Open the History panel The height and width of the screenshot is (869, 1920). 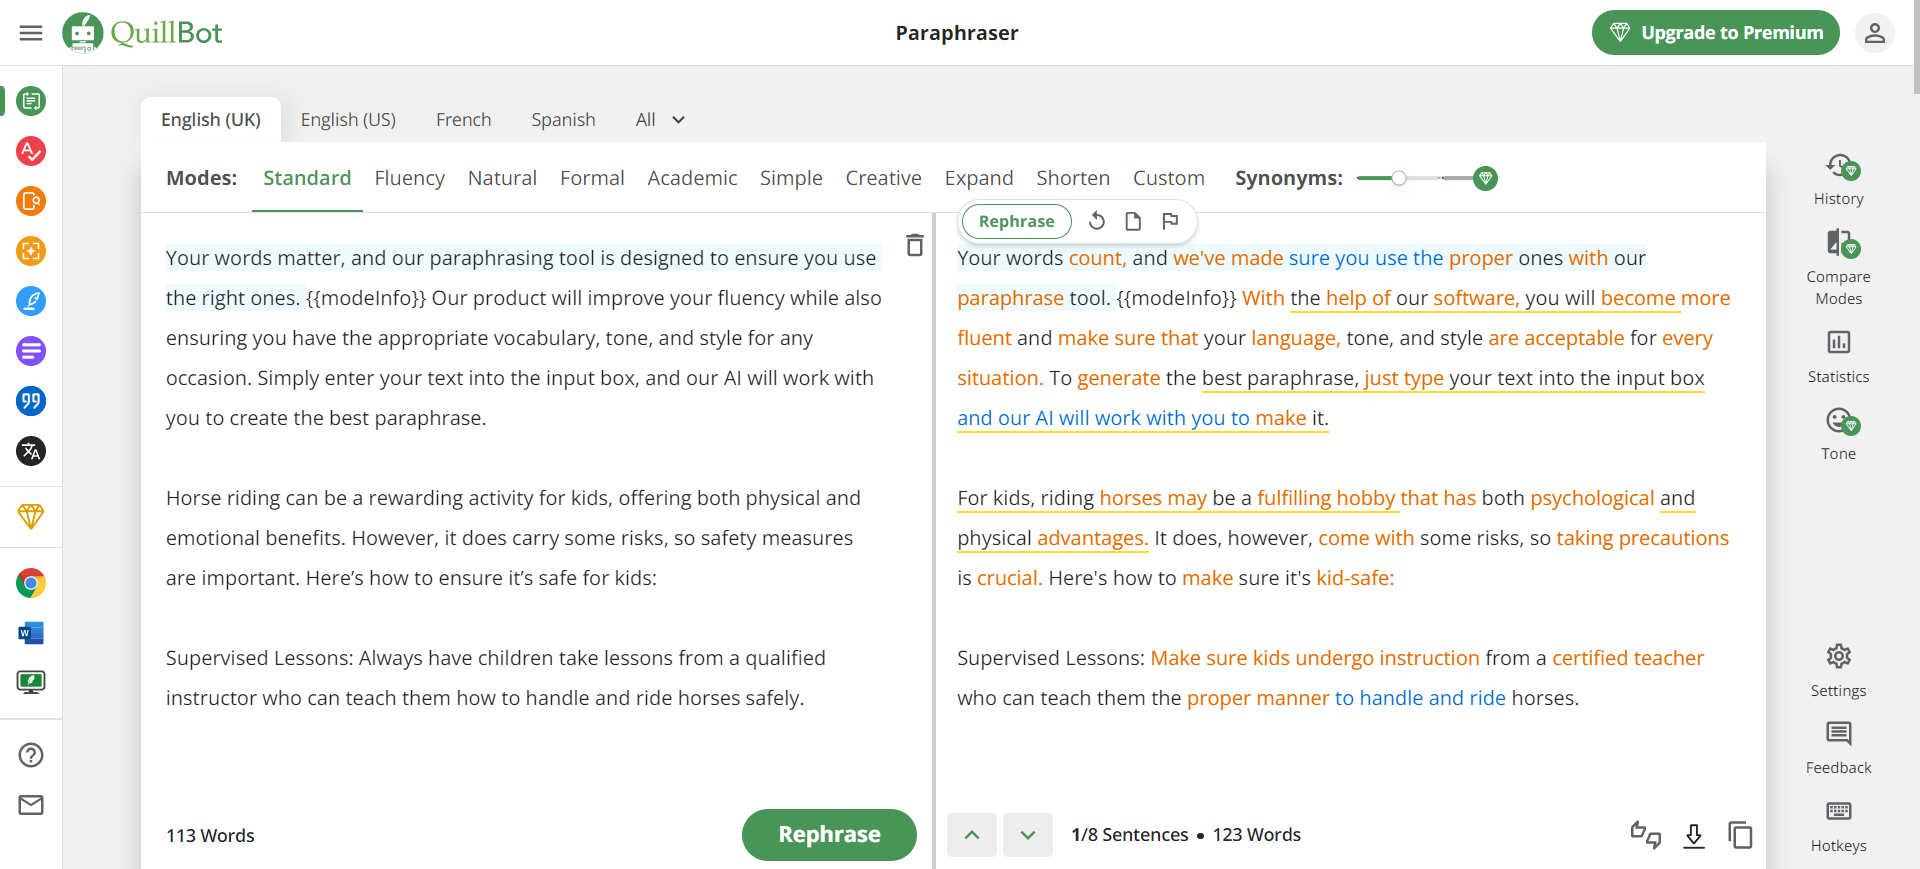point(1838,179)
